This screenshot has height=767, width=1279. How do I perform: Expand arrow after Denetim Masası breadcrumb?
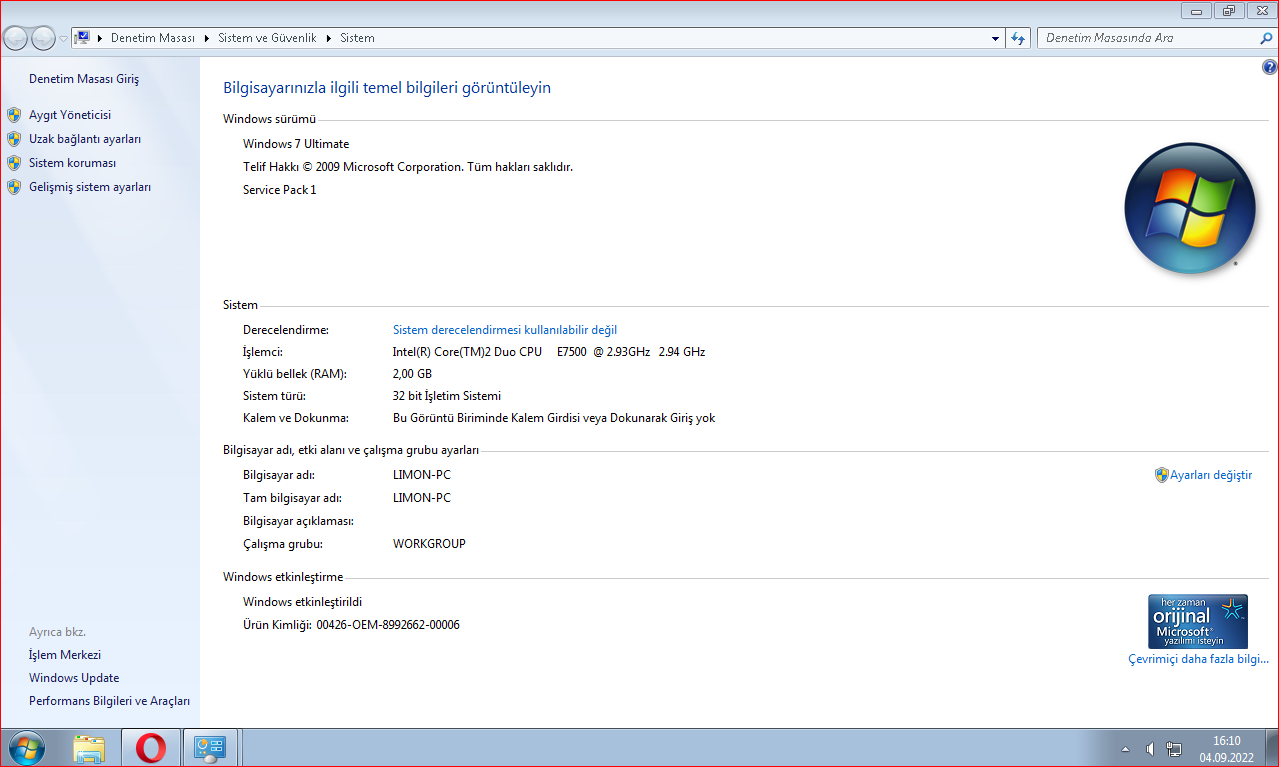point(207,38)
